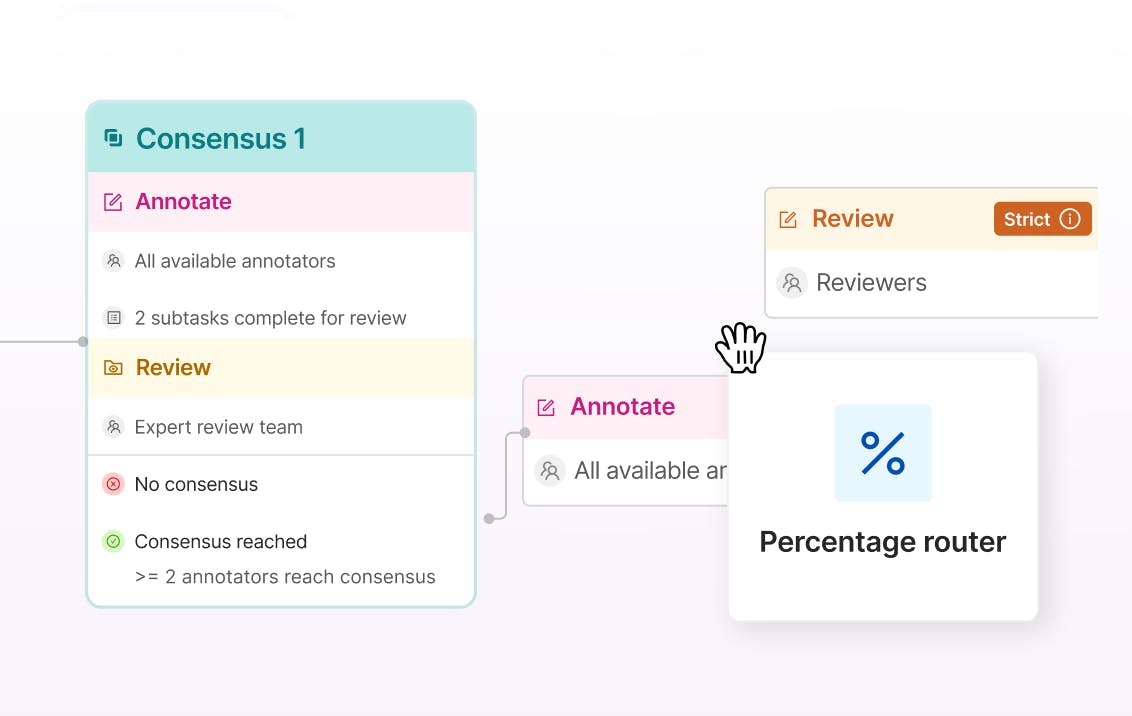Screen dimensions: 1132x716
Task: Click the Review pencil icon in the top-right node
Action: pos(789,218)
